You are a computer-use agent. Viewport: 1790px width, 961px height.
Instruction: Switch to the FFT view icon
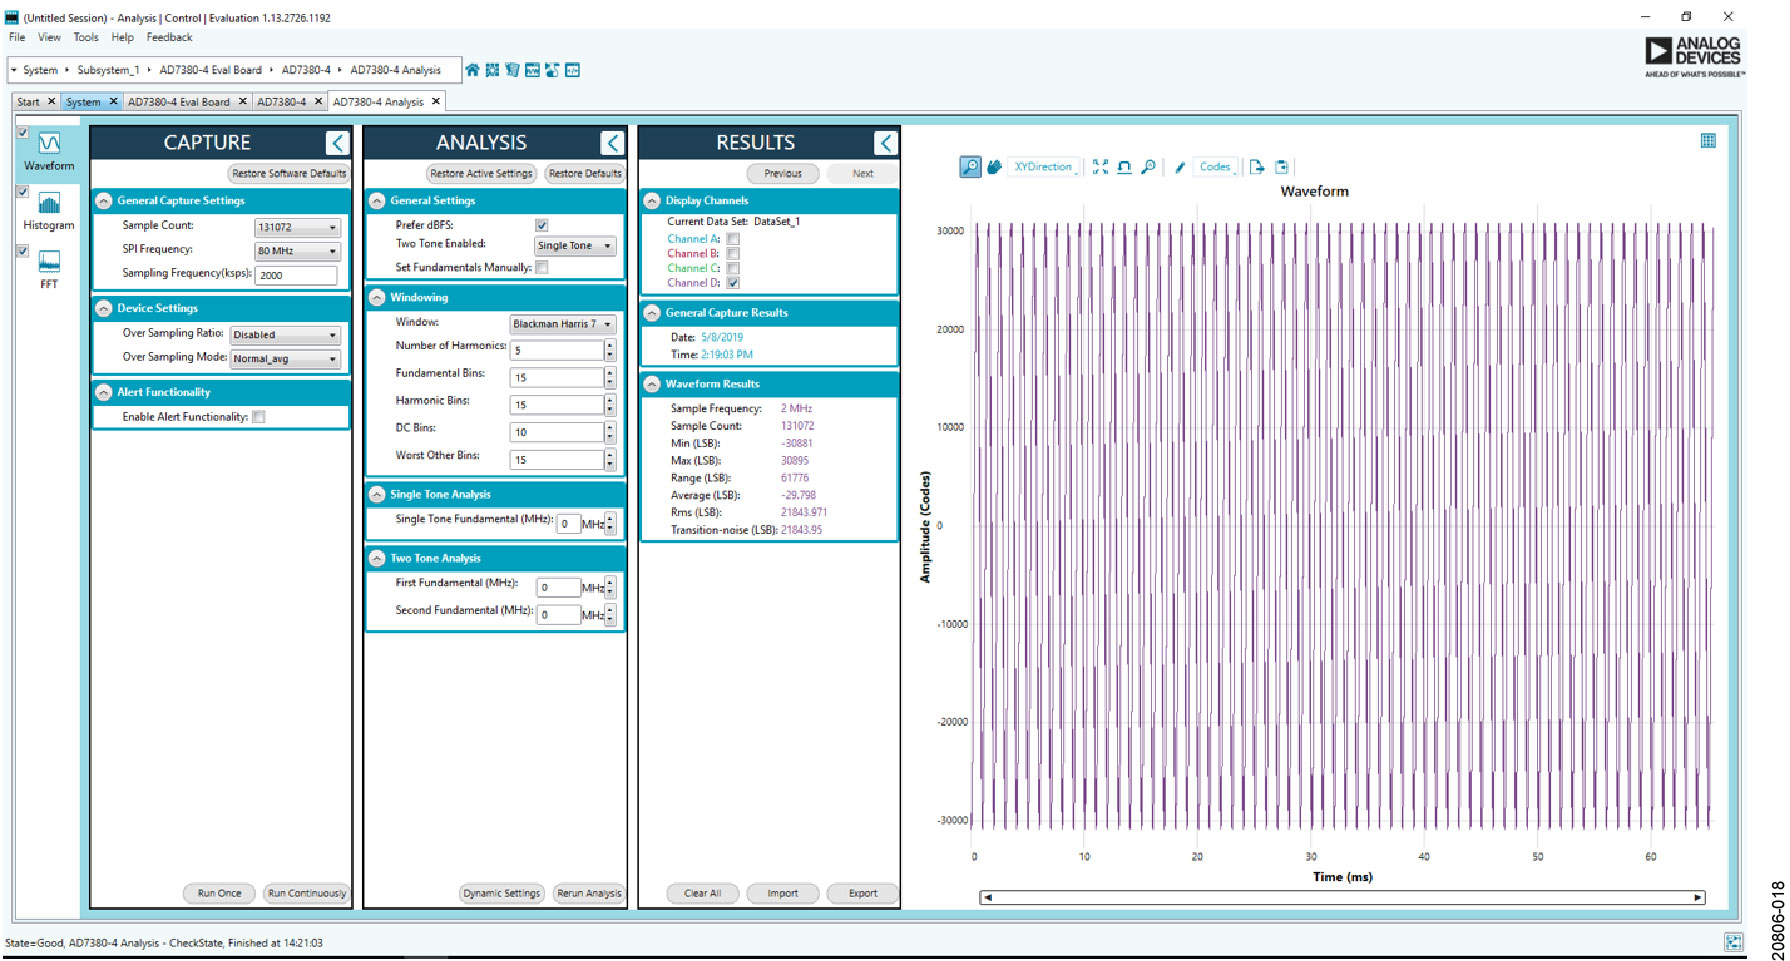(48, 263)
